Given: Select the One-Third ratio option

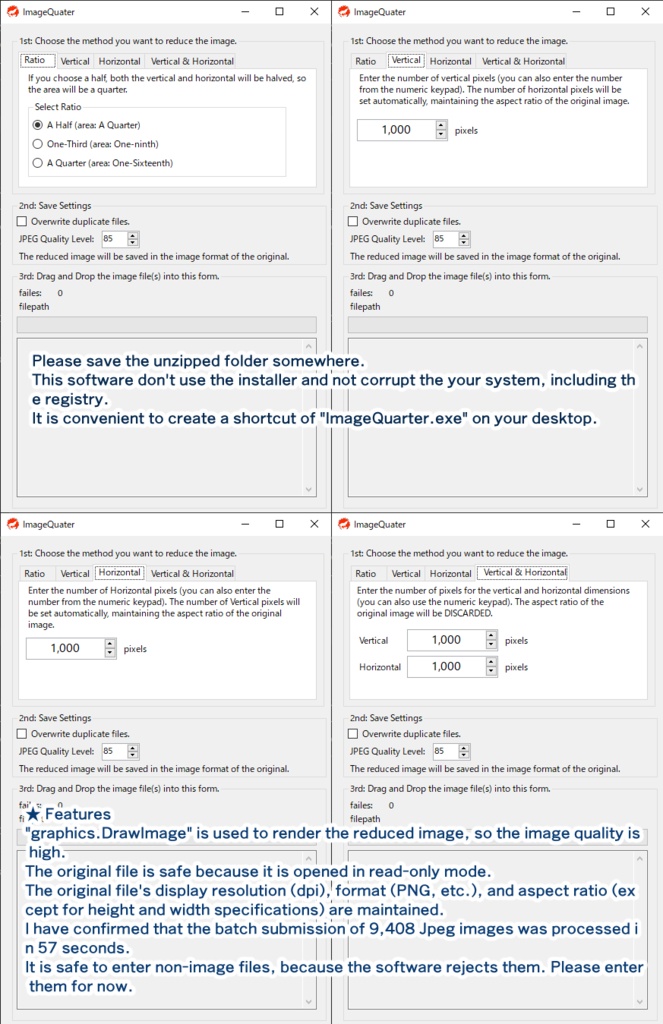Looking at the screenshot, I should (38, 144).
